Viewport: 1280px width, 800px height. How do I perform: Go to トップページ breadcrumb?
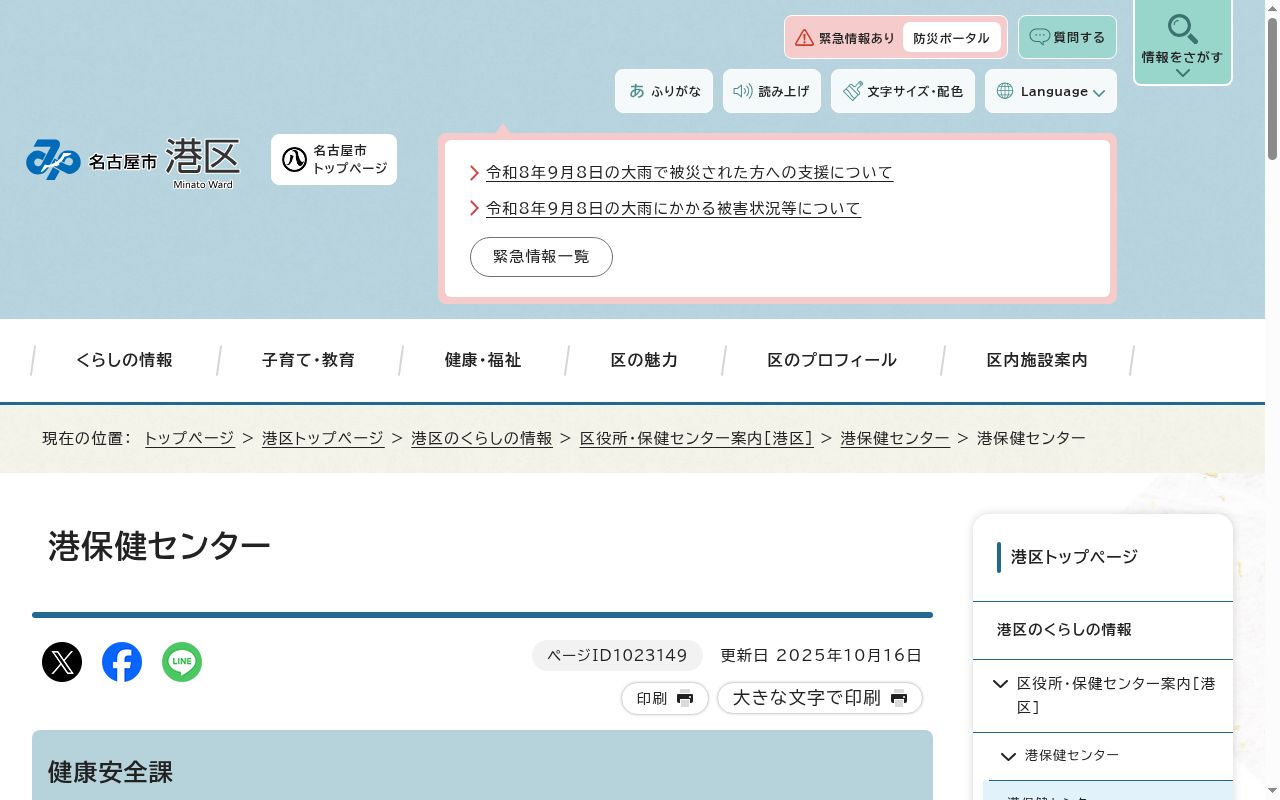point(189,438)
